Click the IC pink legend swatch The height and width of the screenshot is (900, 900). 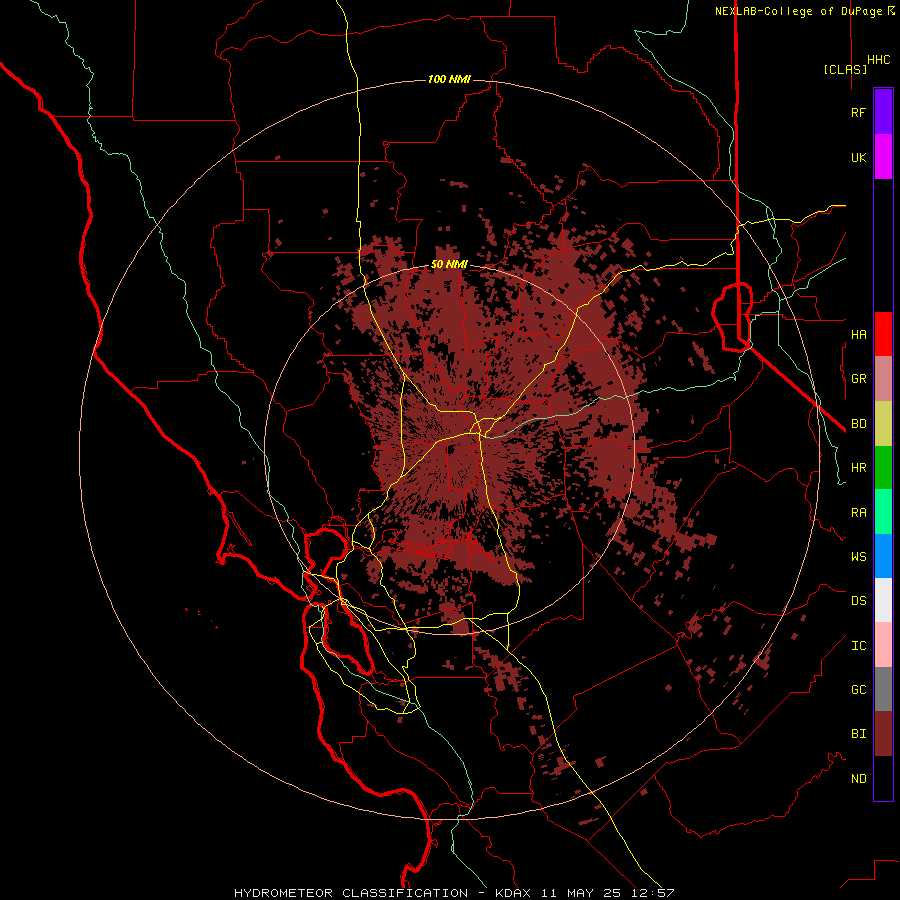pyautogui.click(x=883, y=645)
